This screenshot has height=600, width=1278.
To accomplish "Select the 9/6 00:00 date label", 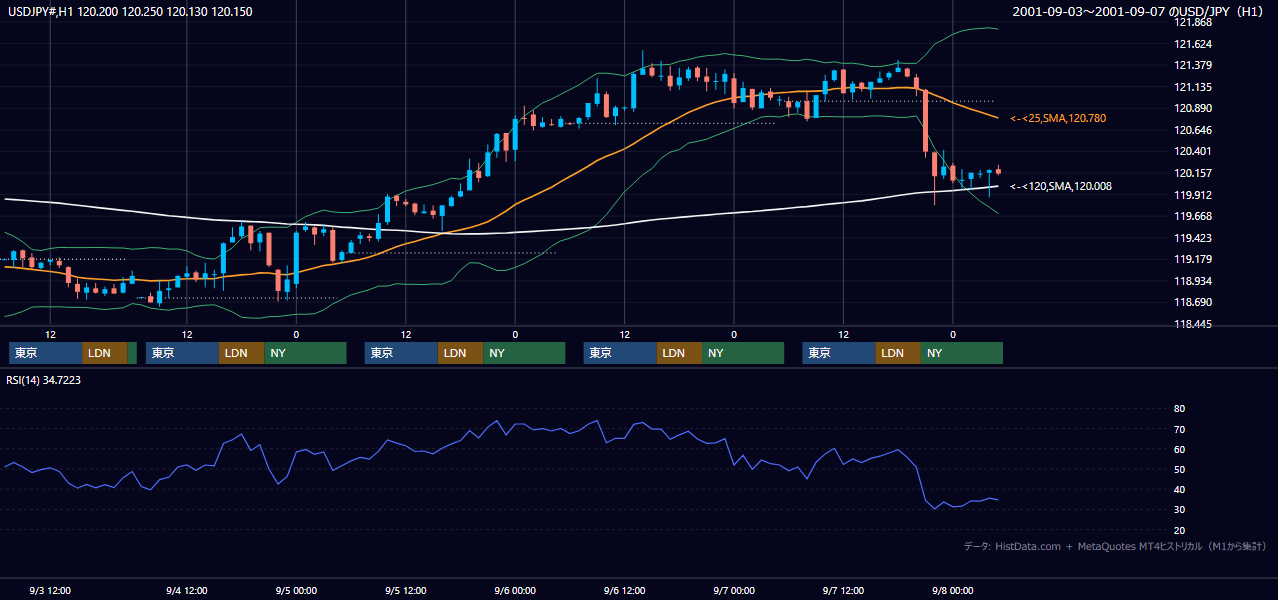I will tap(515, 590).
